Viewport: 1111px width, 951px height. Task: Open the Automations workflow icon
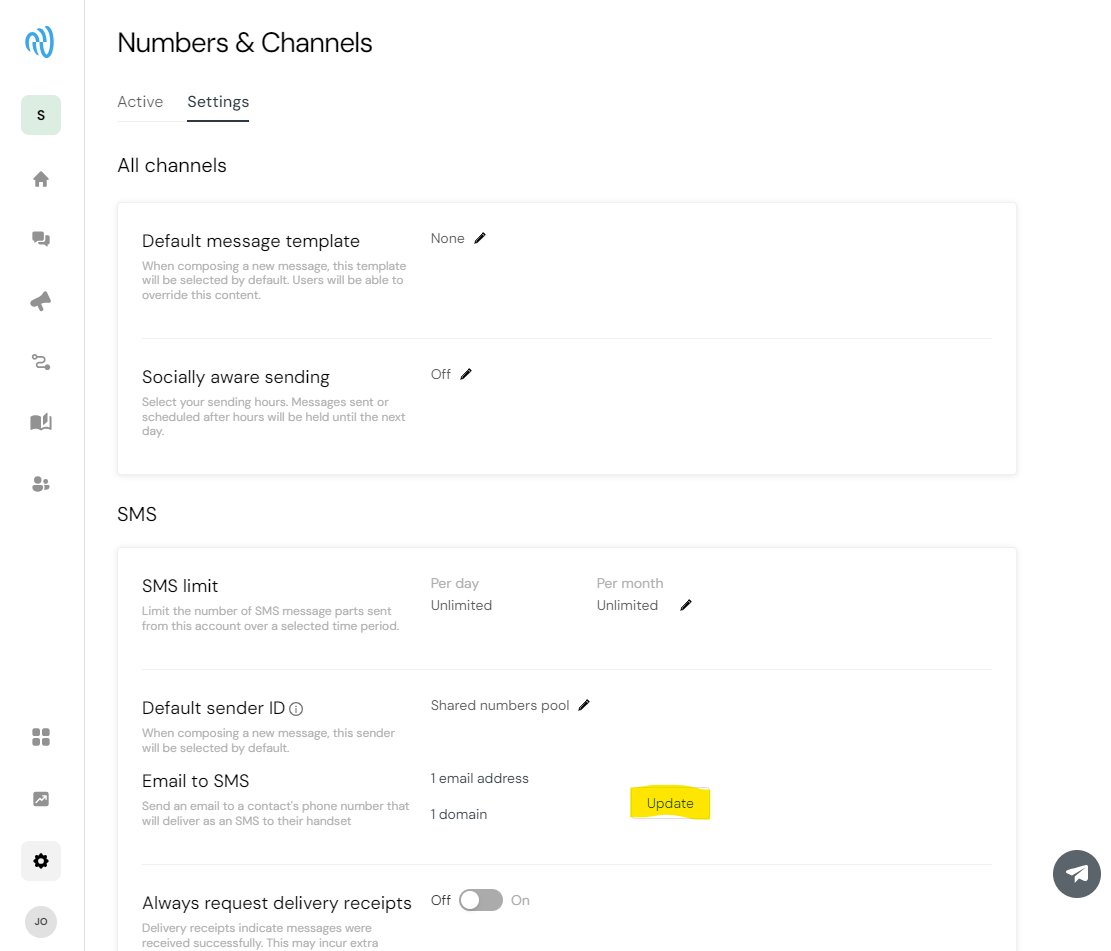(40, 361)
